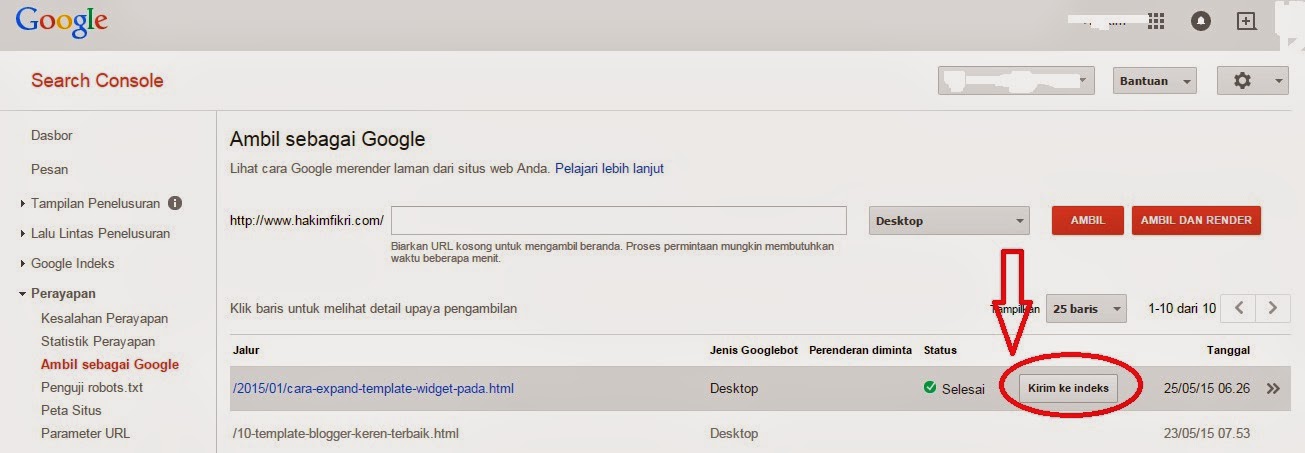Click green Selesai status check icon
The image size is (1305, 453).
coord(930,388)
